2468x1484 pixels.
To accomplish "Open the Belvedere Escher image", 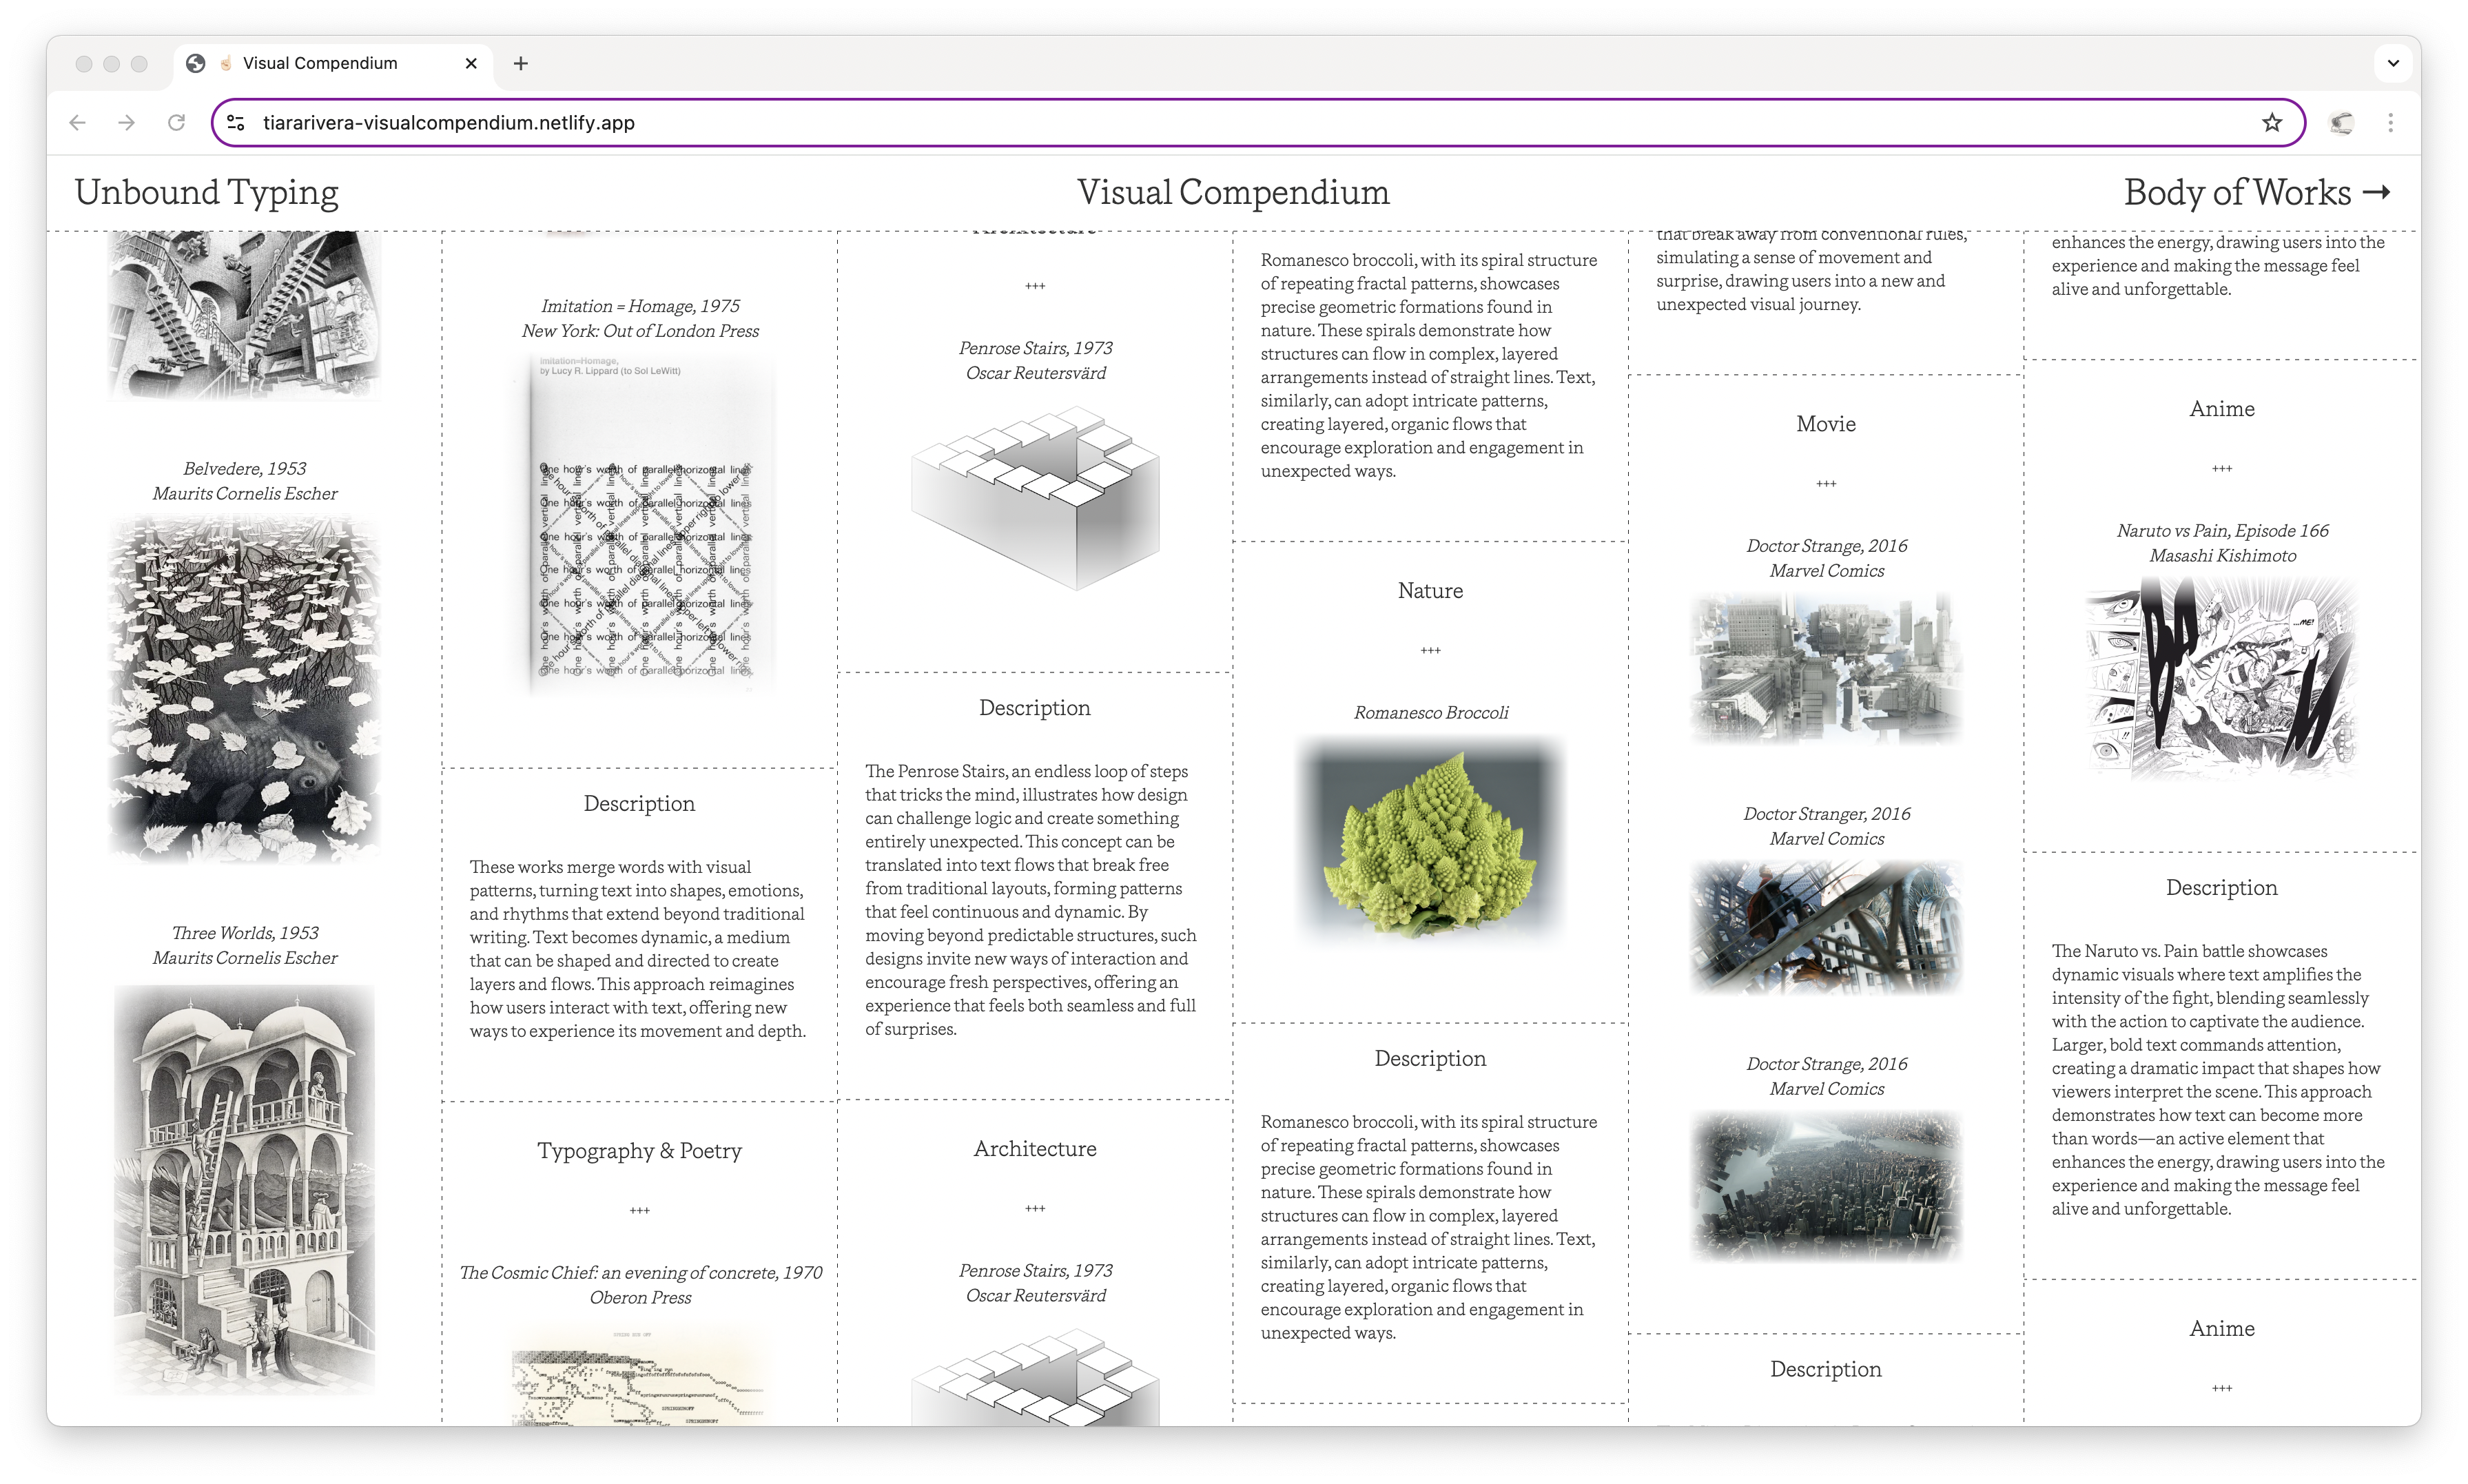I will (245, 1189).
